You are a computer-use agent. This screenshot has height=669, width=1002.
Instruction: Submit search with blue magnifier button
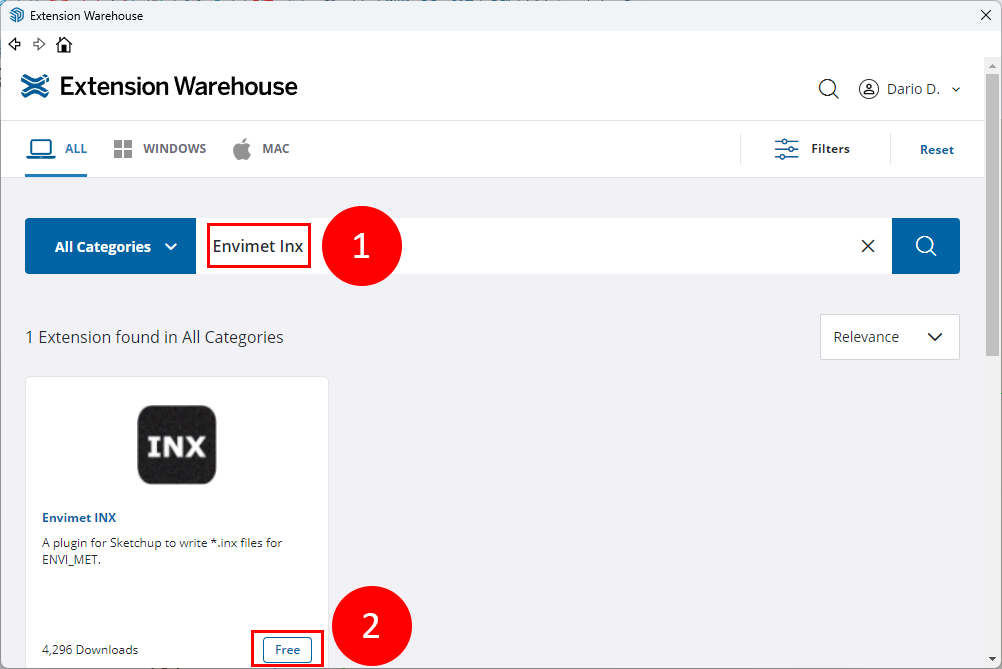pos(925,246)
